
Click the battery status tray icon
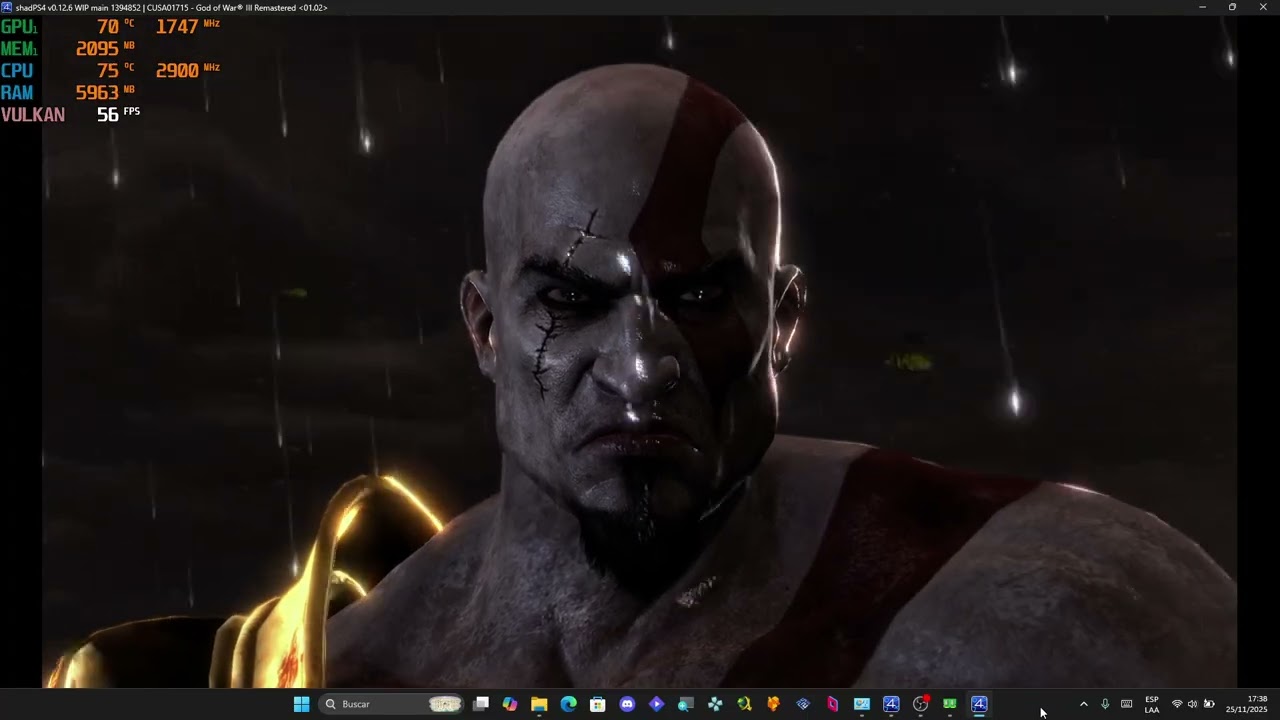(1209, 704)
